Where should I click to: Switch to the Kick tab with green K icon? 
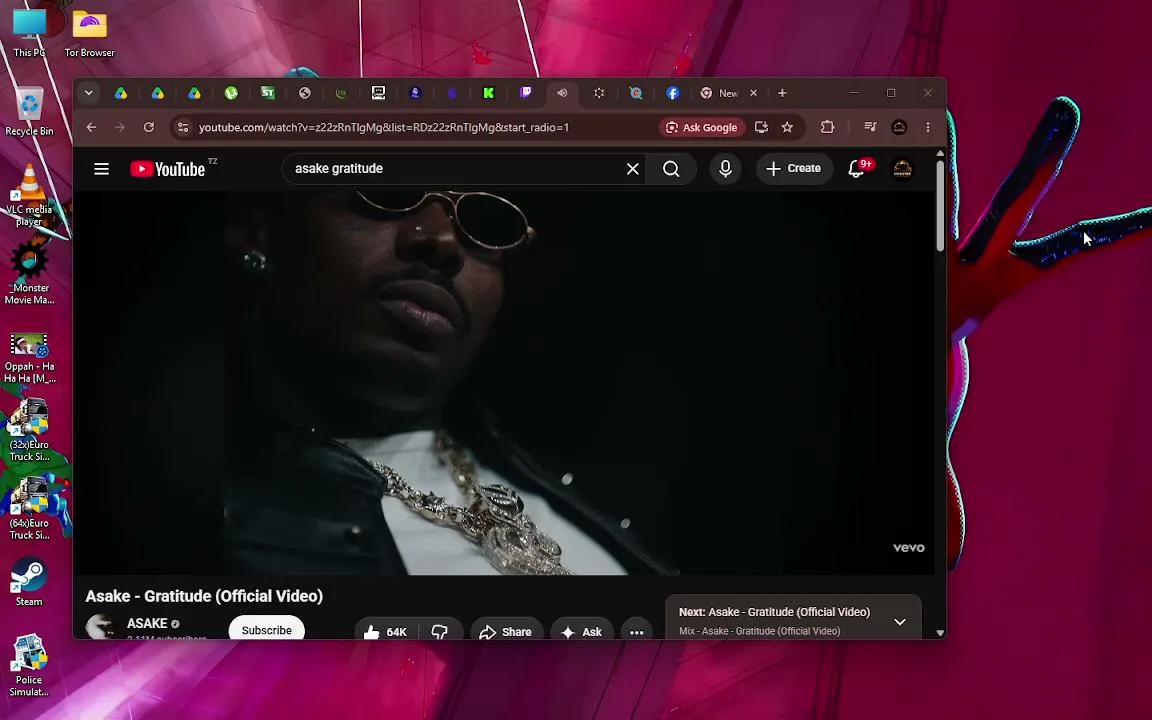(x=489, y=93)
